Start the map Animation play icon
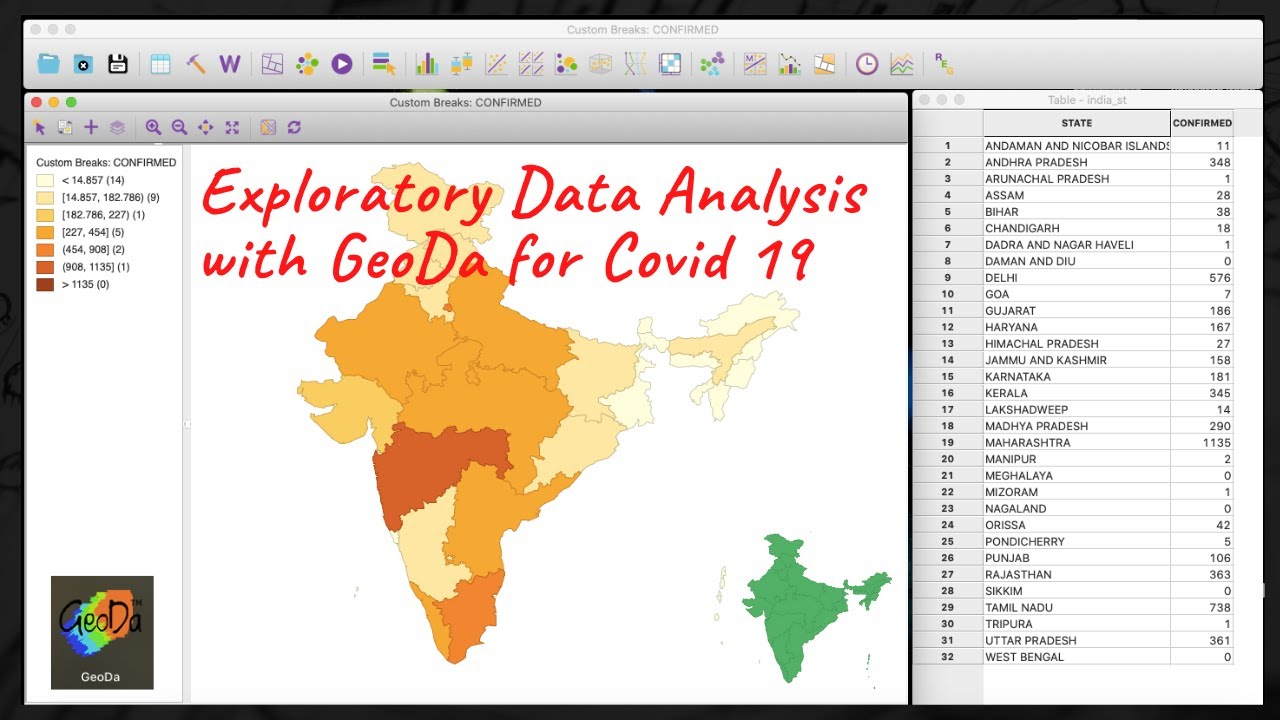This screenshot has height=720, width=1280. point(342,64)
